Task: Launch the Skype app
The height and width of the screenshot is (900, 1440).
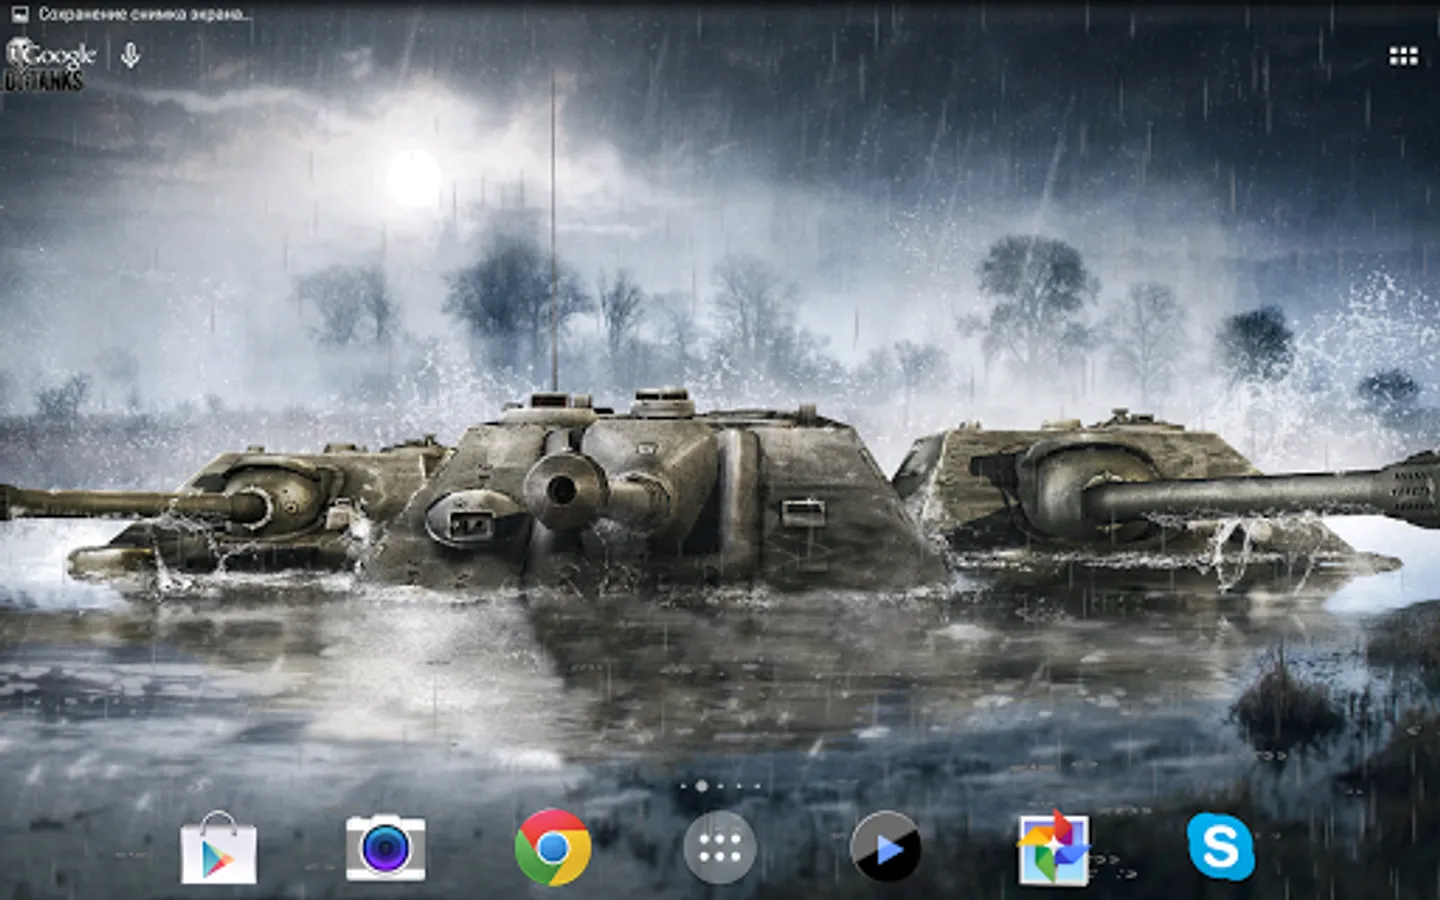Action: [x=1221, y=847]
